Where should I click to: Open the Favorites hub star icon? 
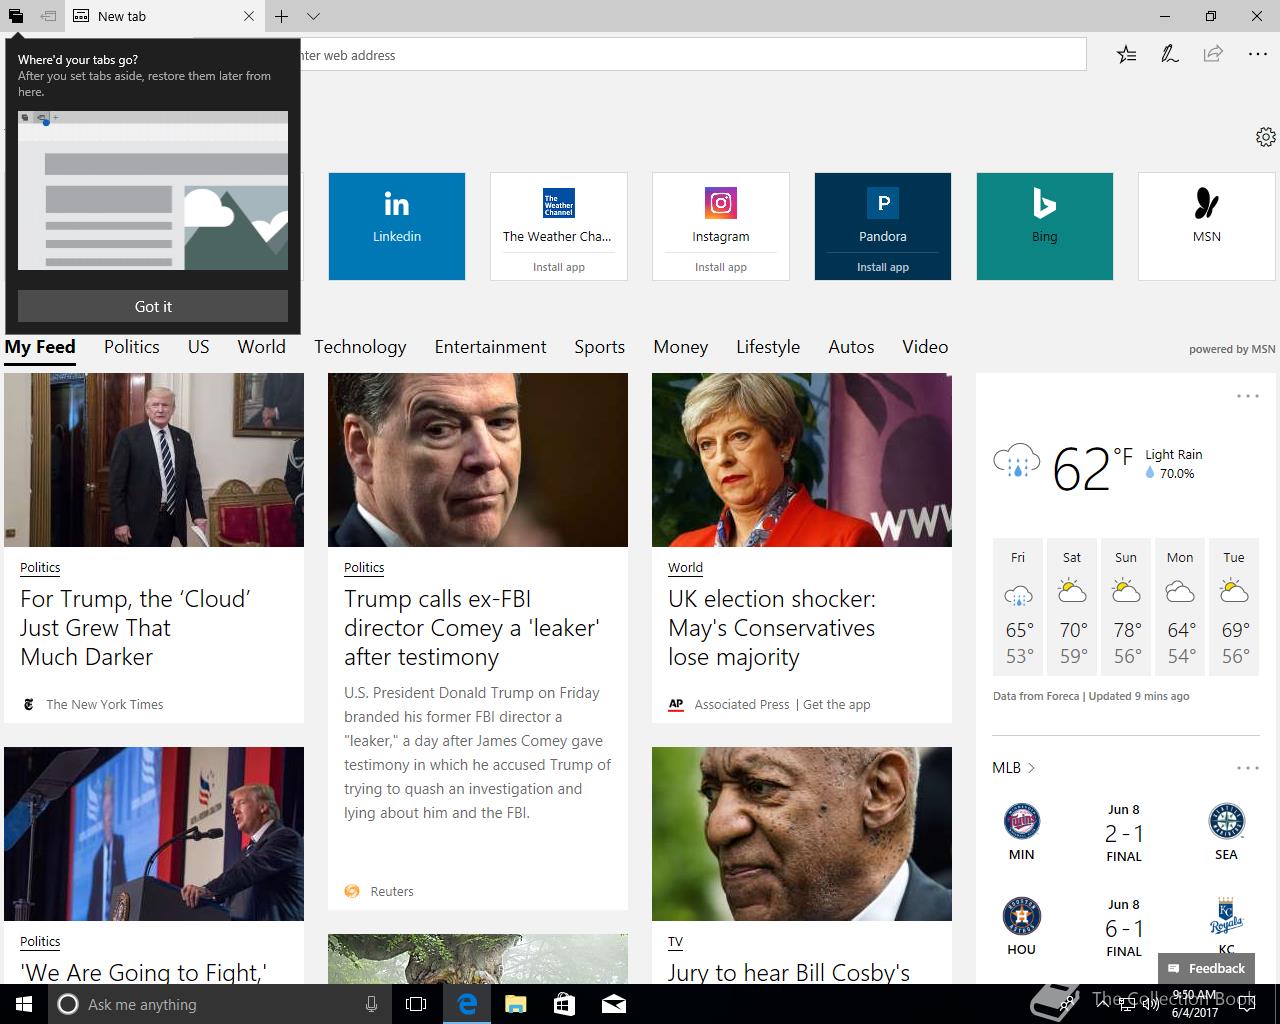[1127, 54]
